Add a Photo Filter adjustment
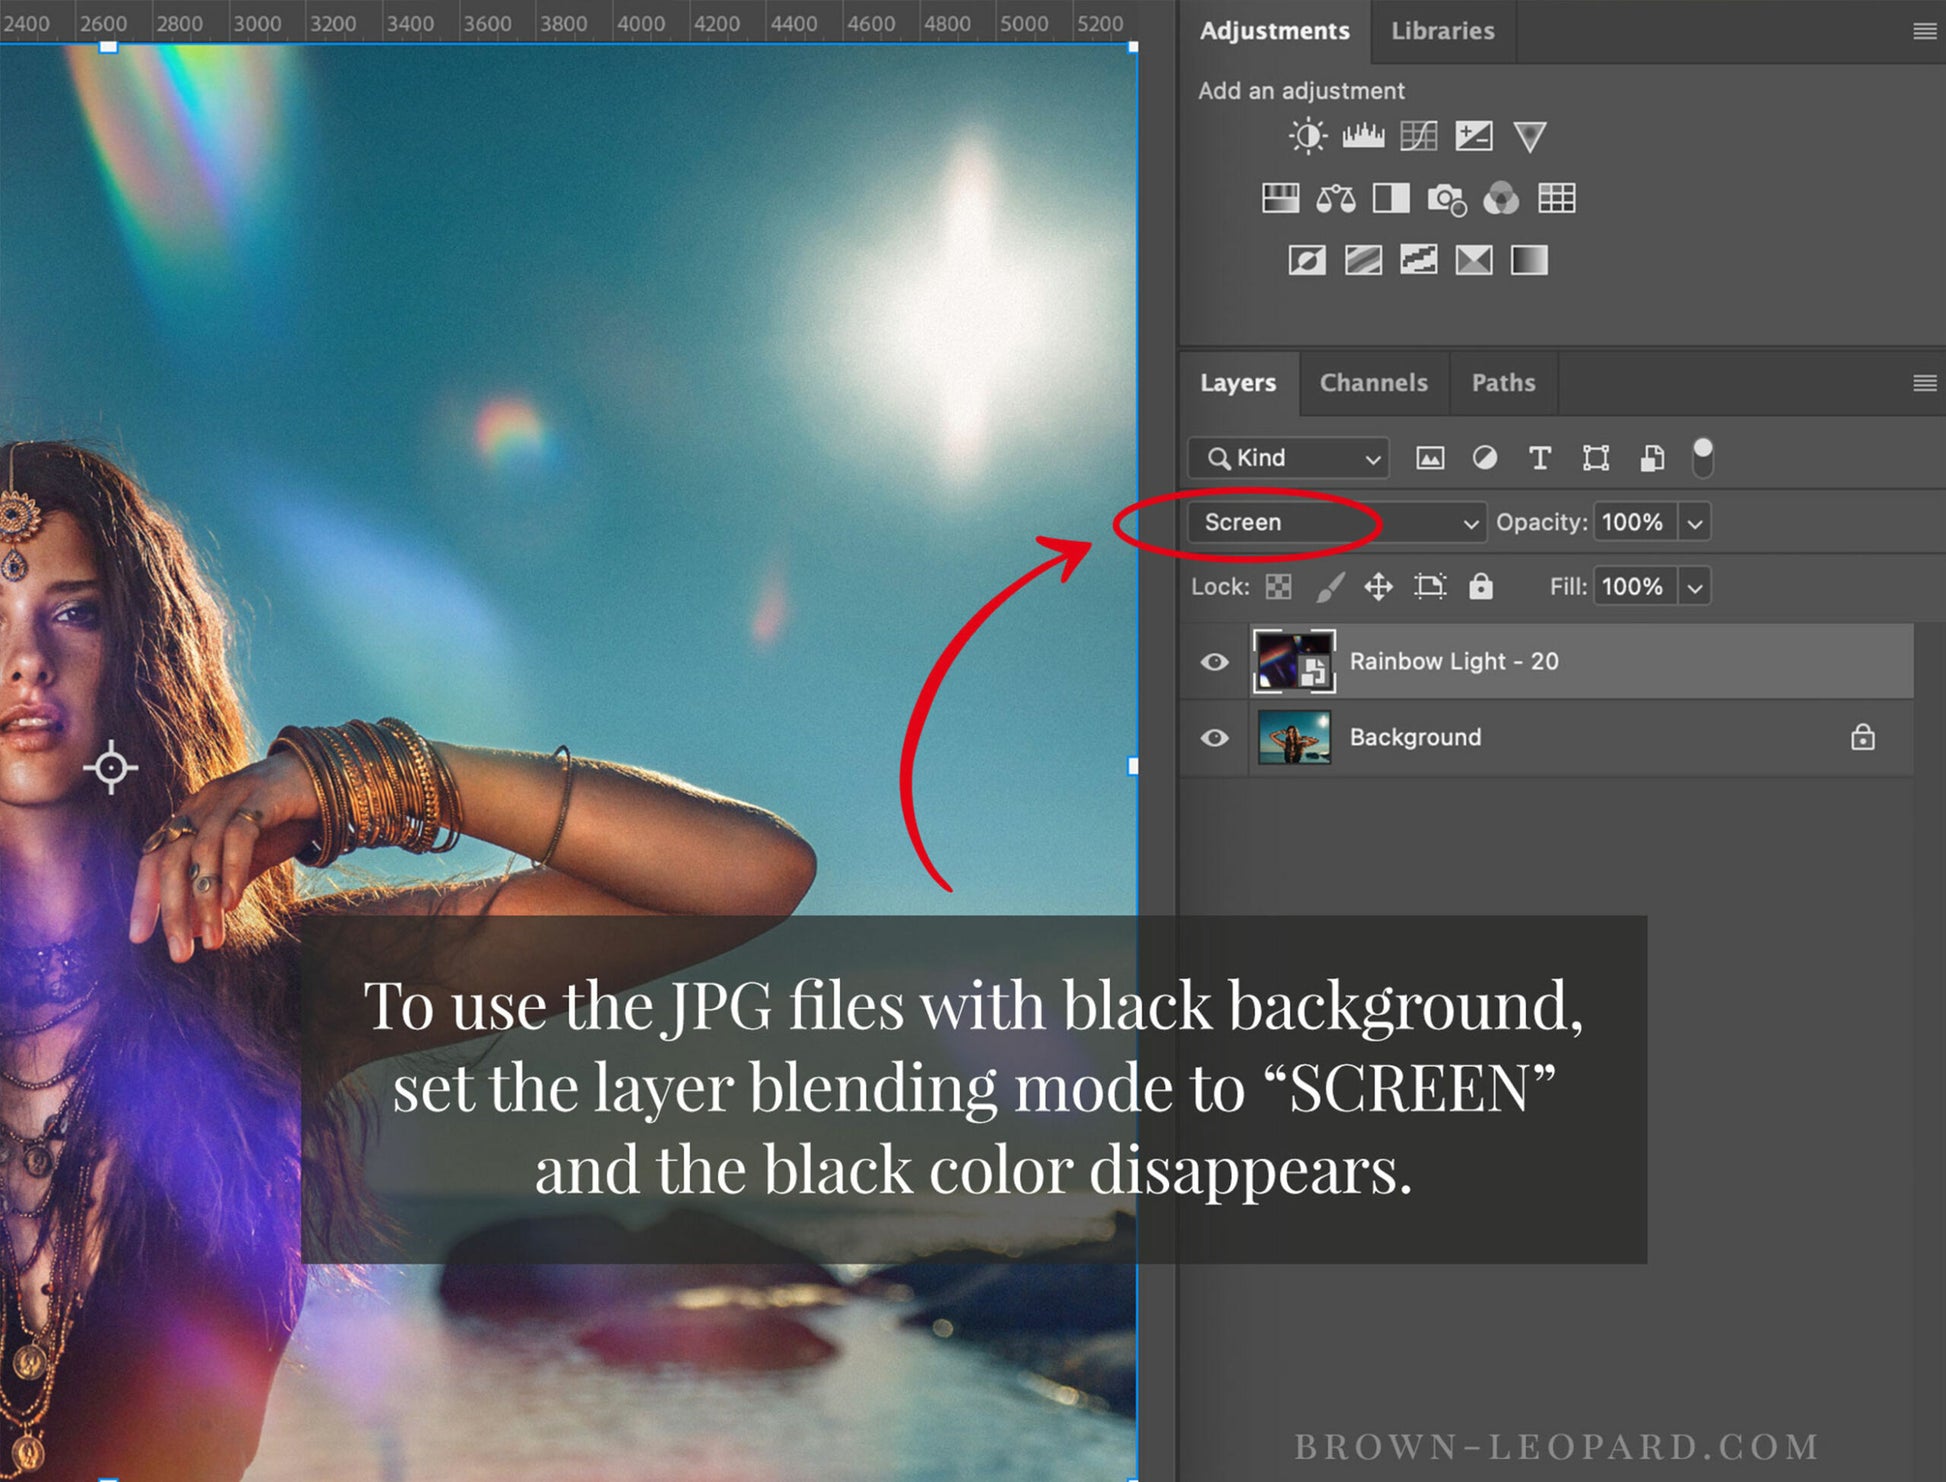 pyautogui.click(x=1446, y=199)
